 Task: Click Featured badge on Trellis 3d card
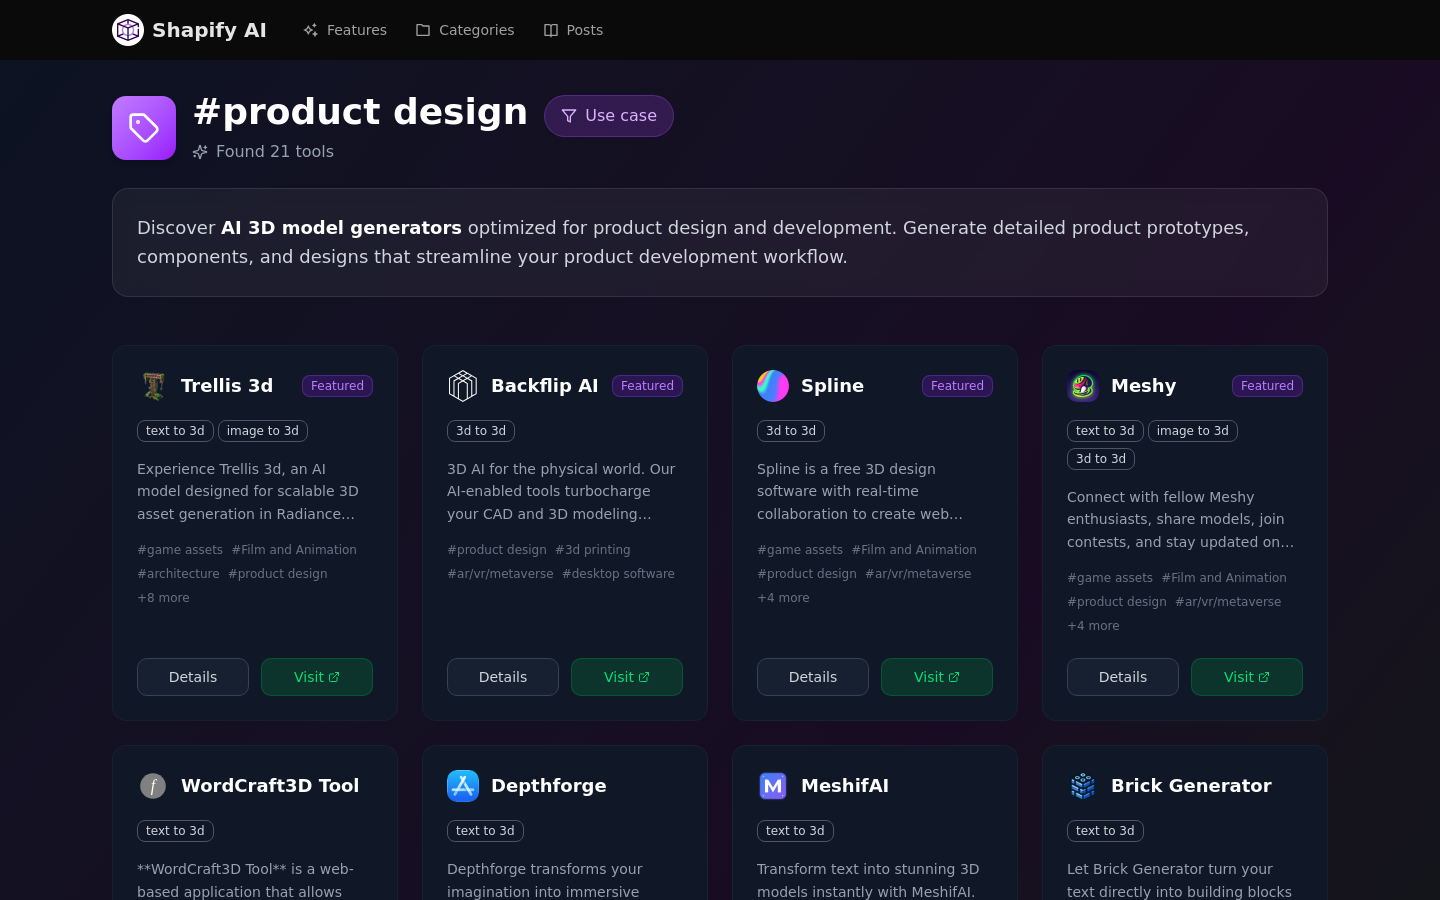click(337, 386)
